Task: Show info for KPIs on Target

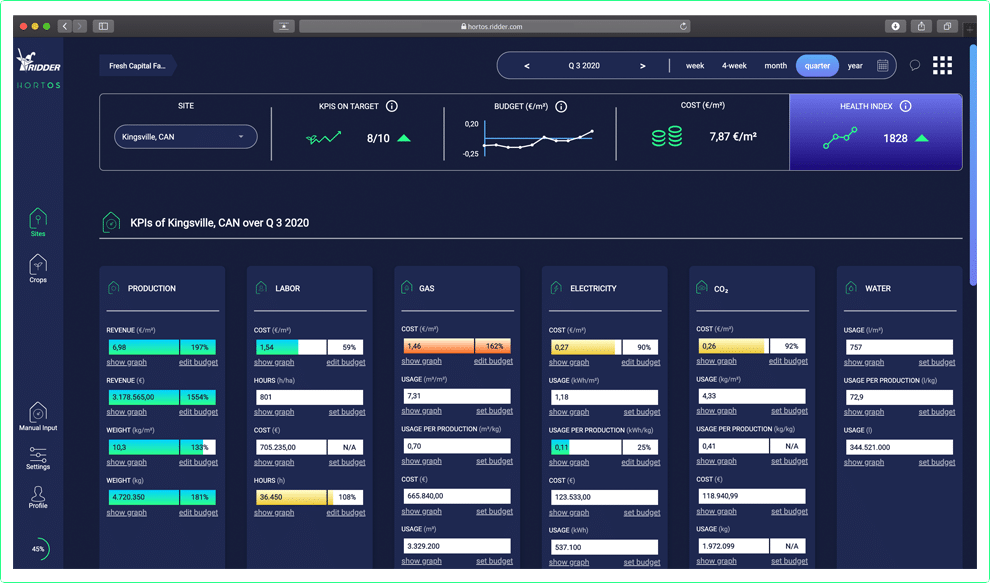Action: pyautogui.click(x=392, y=106)
